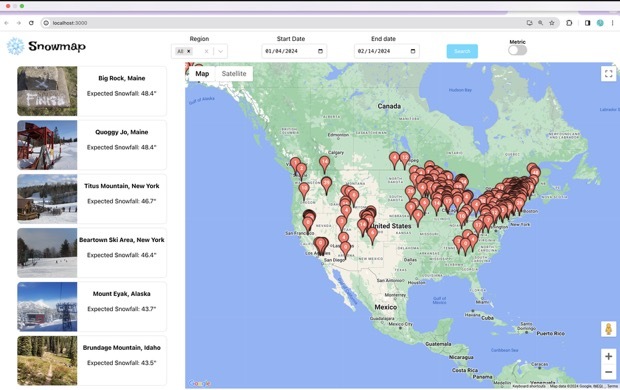Click the Street View pegman icon
This screenshot has width=620, height=390.
[609, 329]
